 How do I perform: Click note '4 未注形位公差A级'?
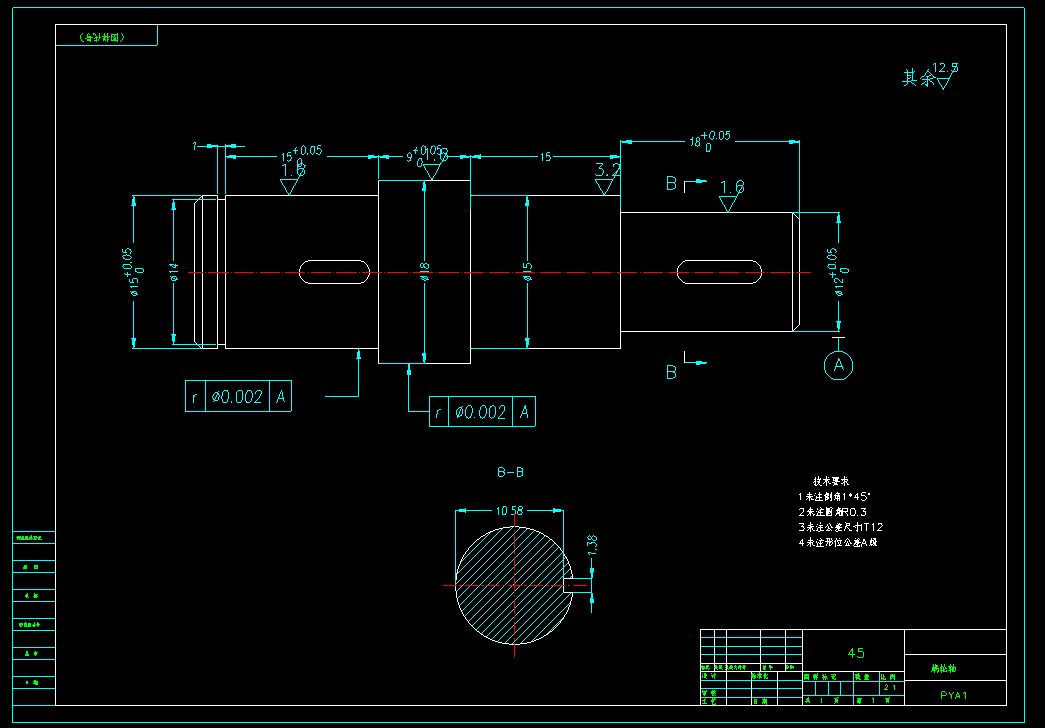coord(838,543)
